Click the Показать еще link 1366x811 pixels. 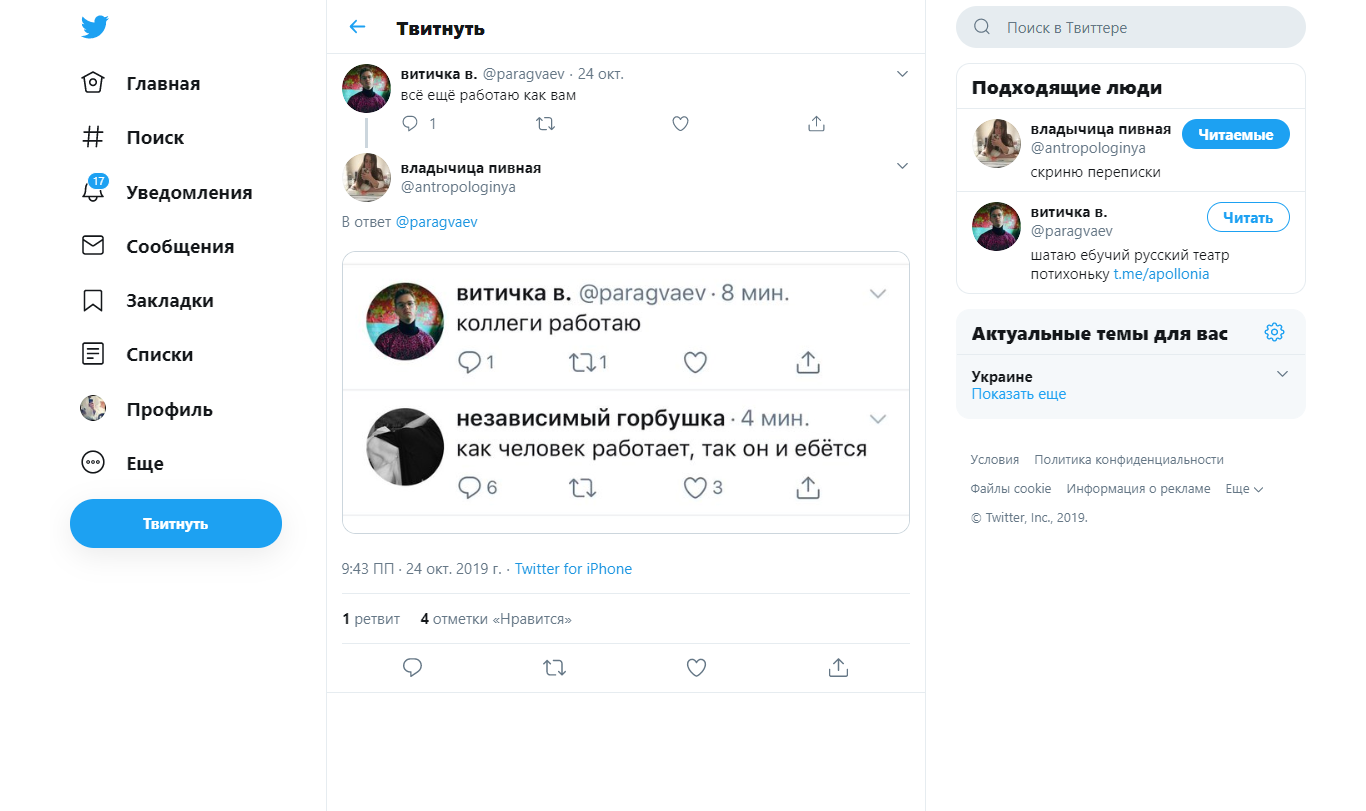(x=1019, y=394)
